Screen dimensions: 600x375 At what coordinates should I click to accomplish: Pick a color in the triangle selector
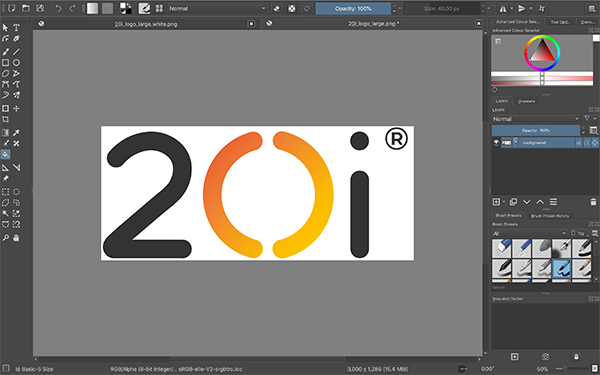[542, 54]
